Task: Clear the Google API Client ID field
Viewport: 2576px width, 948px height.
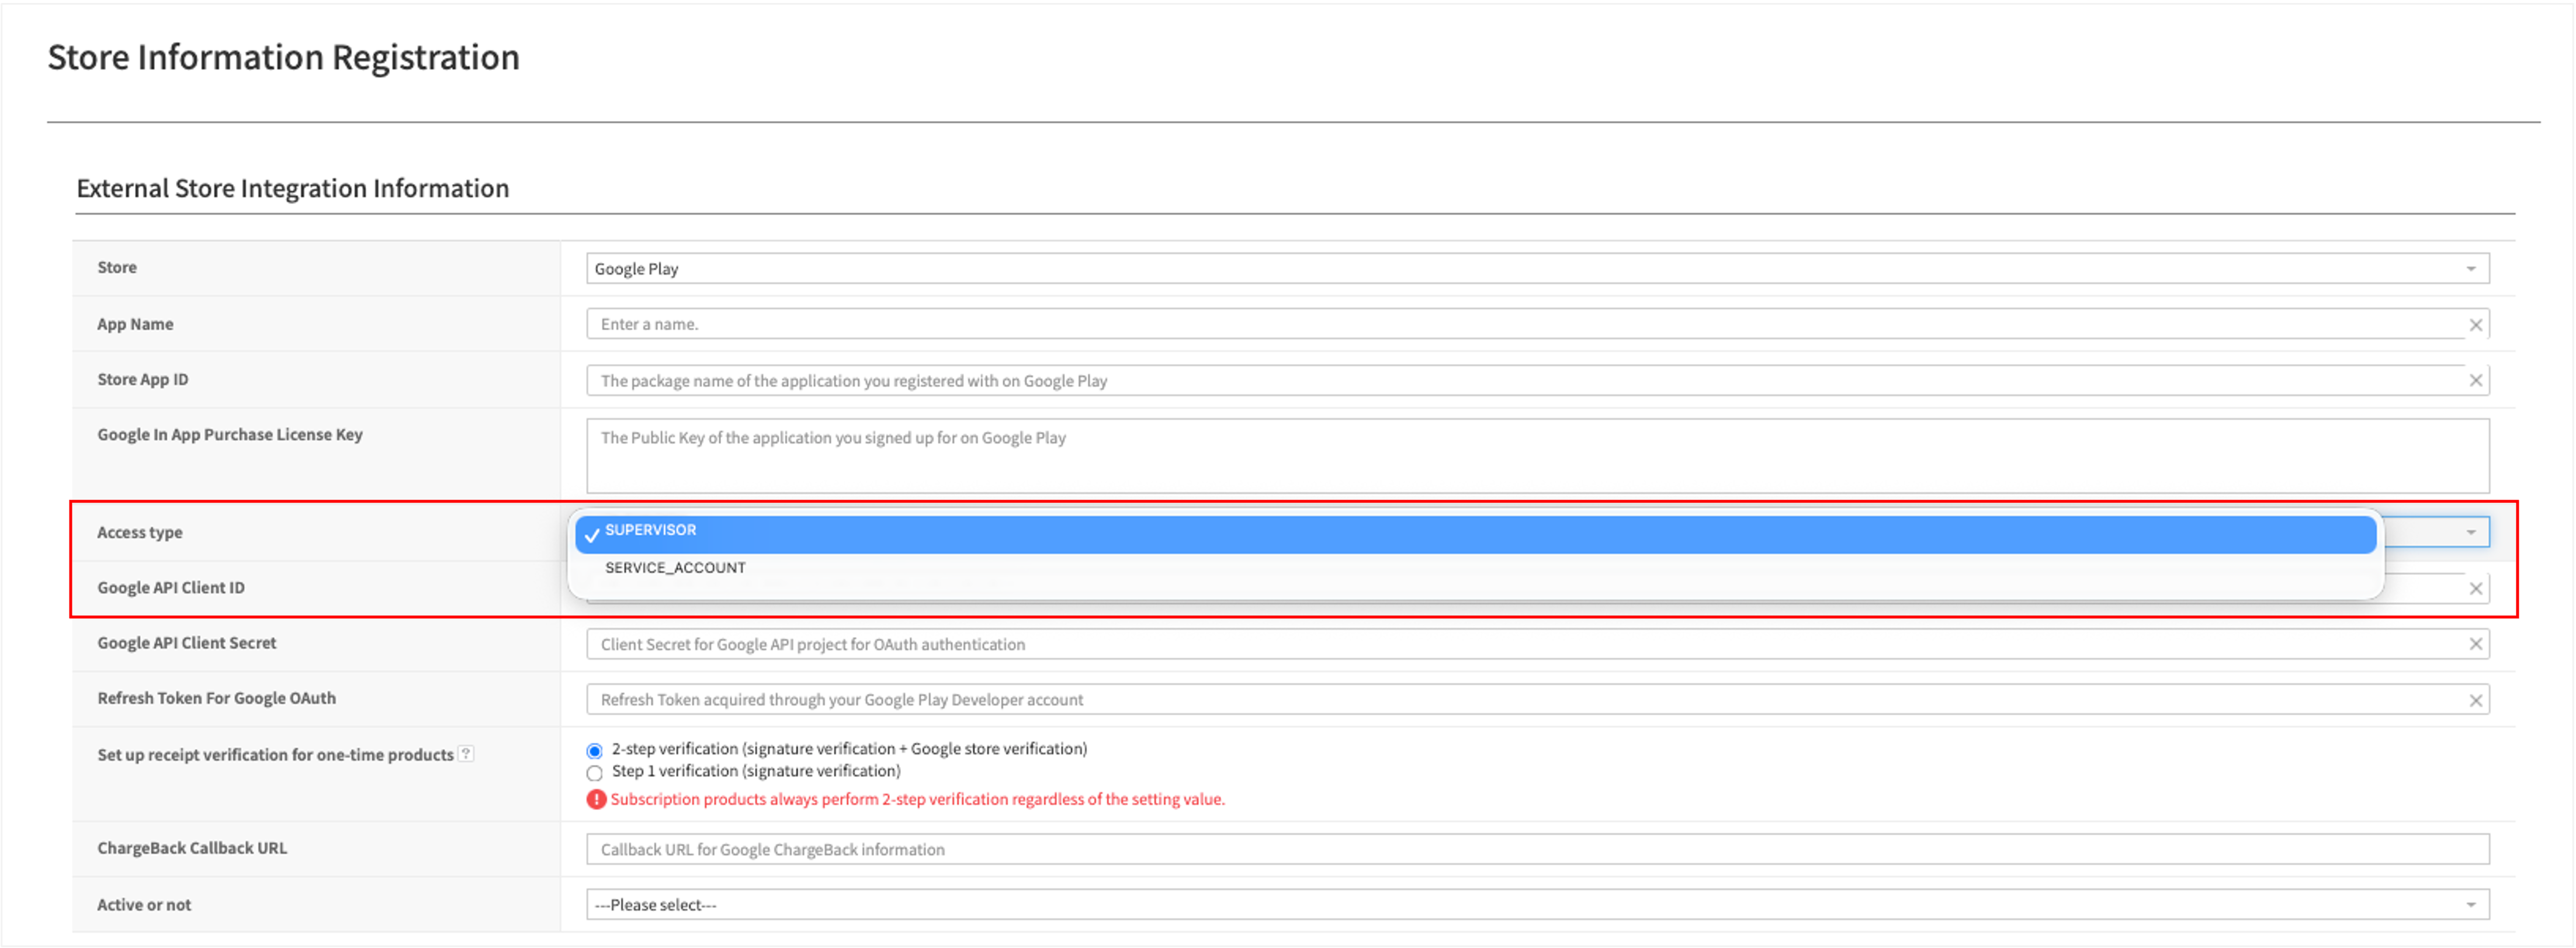Action: tap(2475, 589)
